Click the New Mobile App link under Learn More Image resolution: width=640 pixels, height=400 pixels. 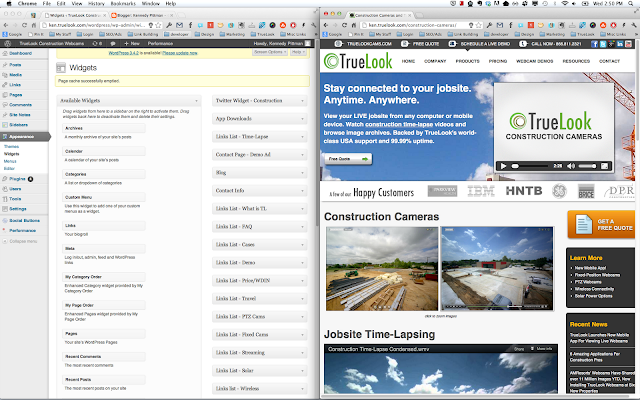590,268
